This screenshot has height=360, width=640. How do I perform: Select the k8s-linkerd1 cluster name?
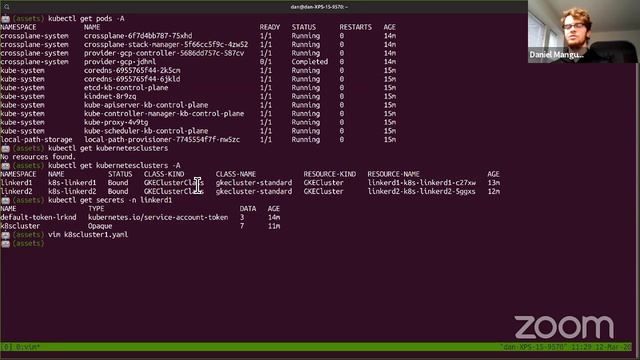tap(72, 183)
